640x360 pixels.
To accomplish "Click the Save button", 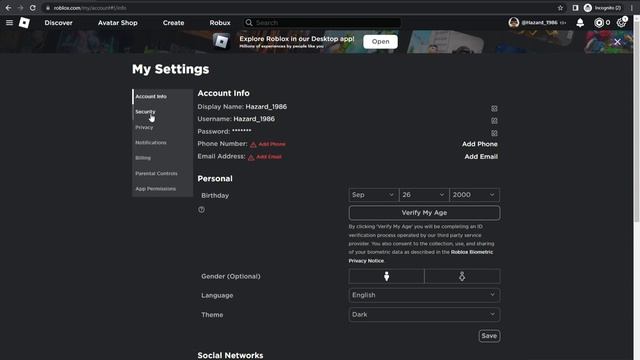I will (x=489, y=336).
